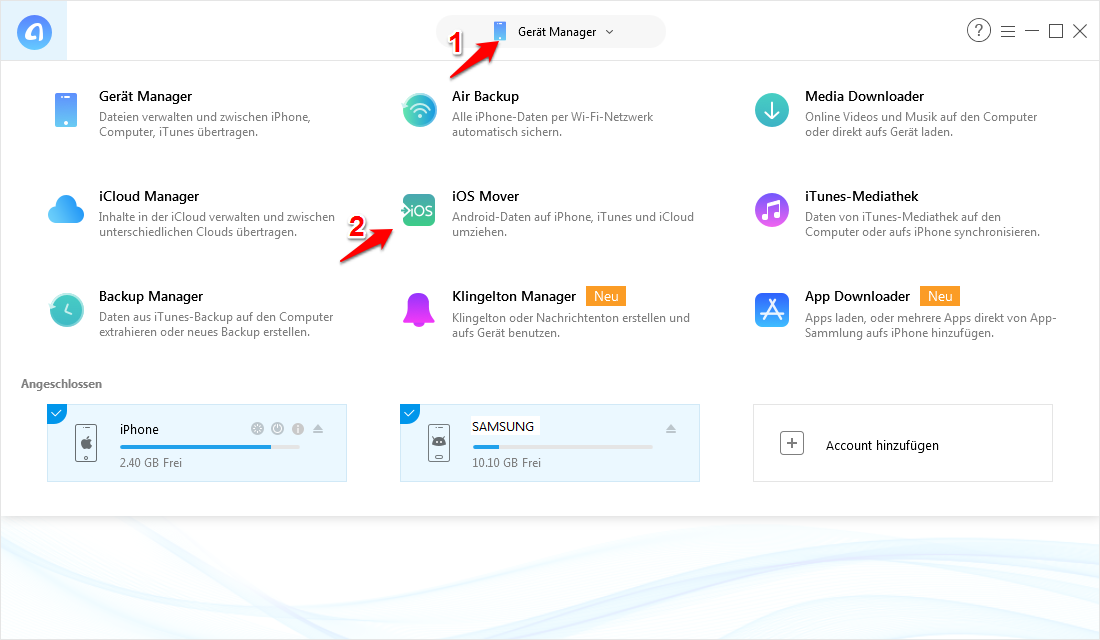
Task: Click the 10.10 GB Frei text
Action: pyautogui.click(x=507, y=462)
